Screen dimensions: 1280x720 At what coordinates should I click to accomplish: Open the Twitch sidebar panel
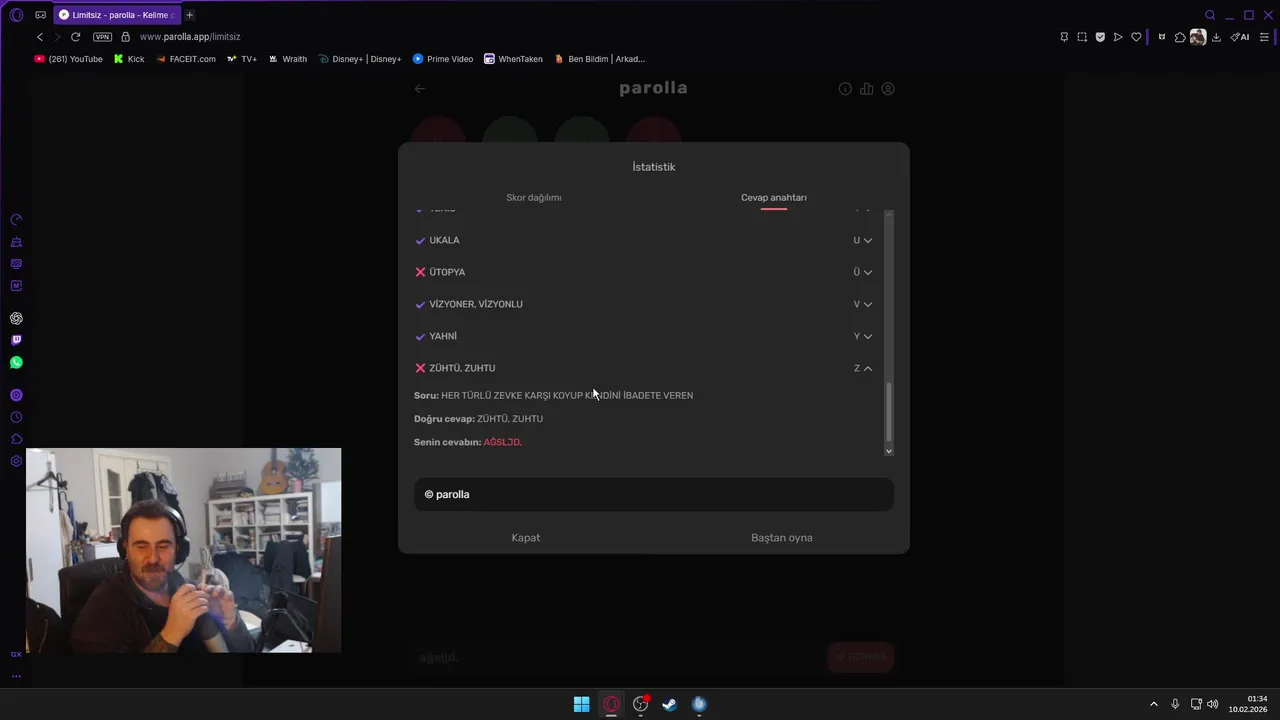coord(16,340)
